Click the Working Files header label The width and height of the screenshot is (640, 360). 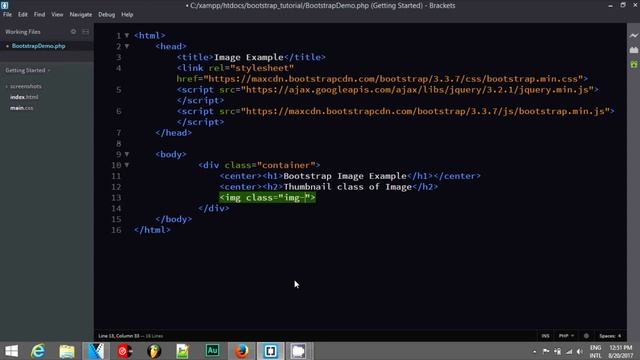click(x=23, y=32)
